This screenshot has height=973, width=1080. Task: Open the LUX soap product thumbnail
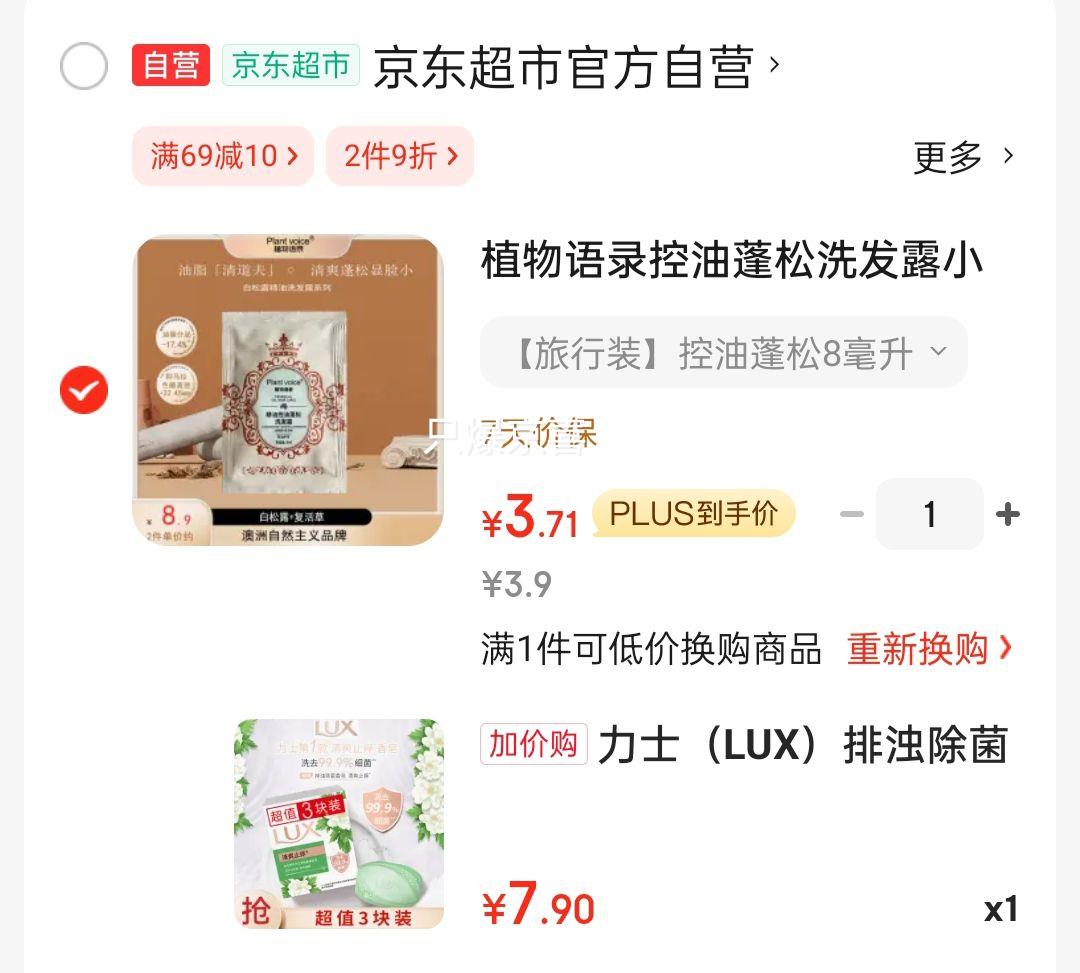pos(340,824)
